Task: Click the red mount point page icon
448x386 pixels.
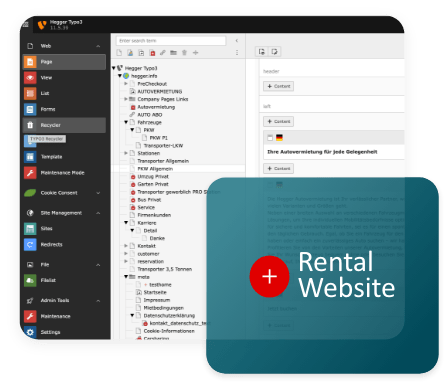Action: (x=152, y=53)
